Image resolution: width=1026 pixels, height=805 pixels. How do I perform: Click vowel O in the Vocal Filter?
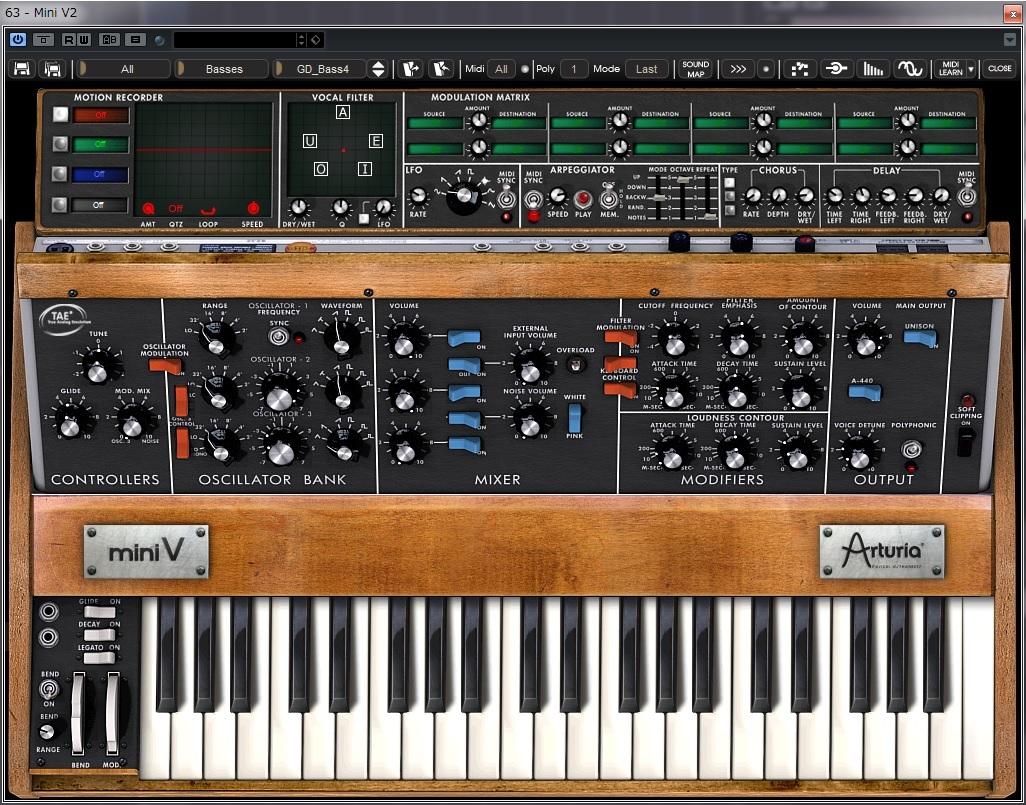(321, 170)
